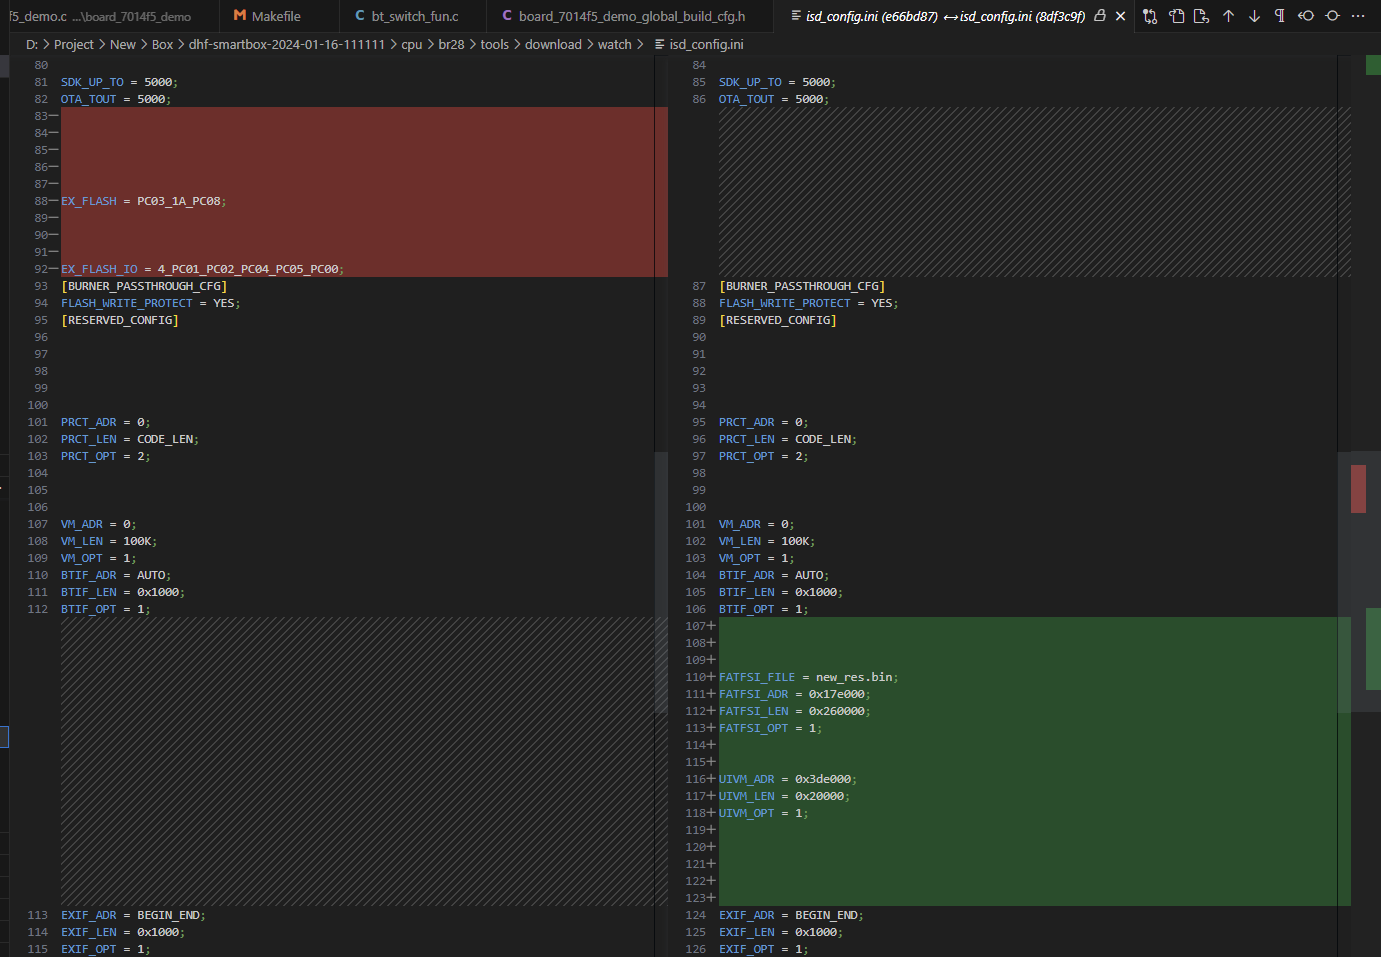
Task: Click the green insertion marker in the overview ruler
Action: [x=1373, y=649]
